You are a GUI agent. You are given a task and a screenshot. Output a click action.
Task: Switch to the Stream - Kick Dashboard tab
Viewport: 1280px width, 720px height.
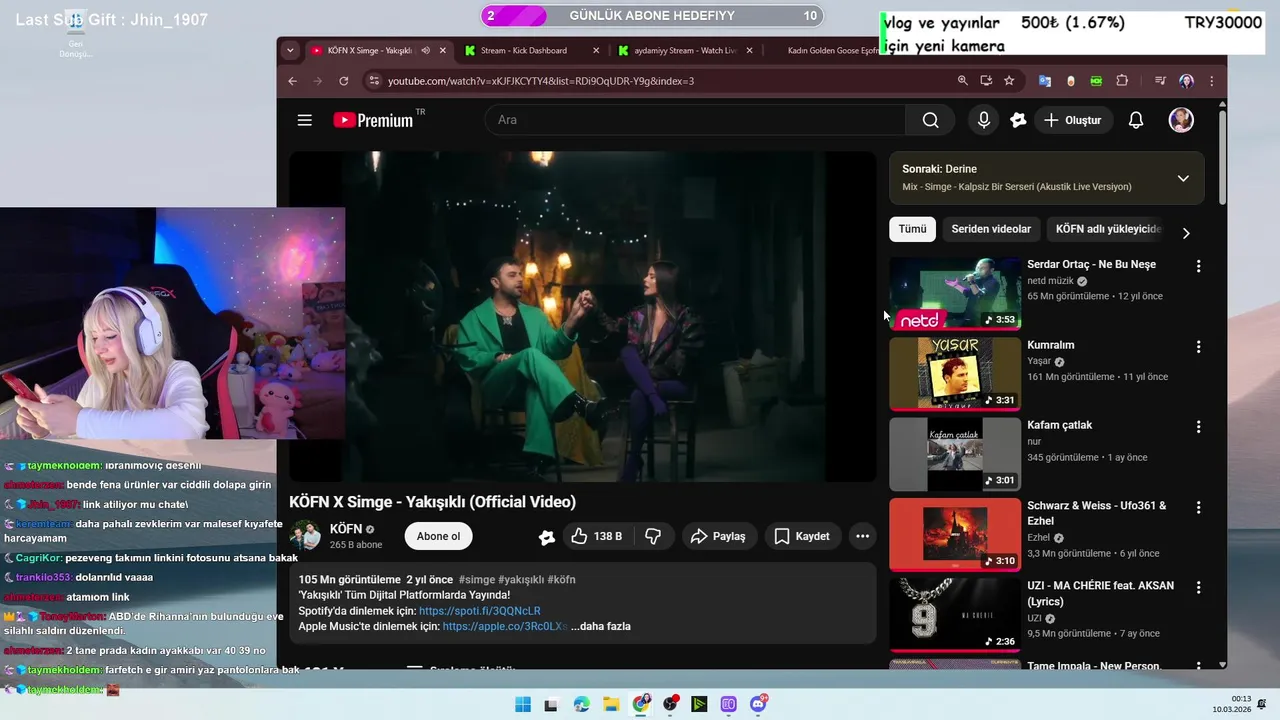click(532, 50)
